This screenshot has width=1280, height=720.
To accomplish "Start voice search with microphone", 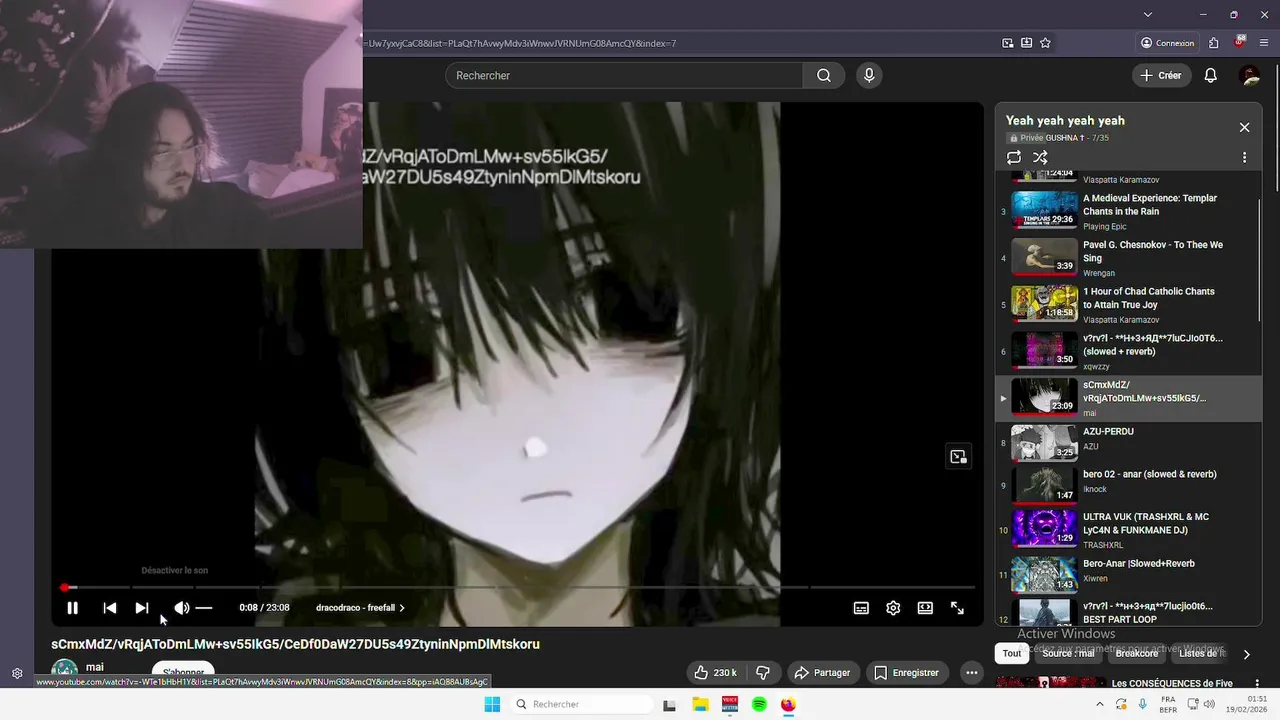I will coord(869,75).
